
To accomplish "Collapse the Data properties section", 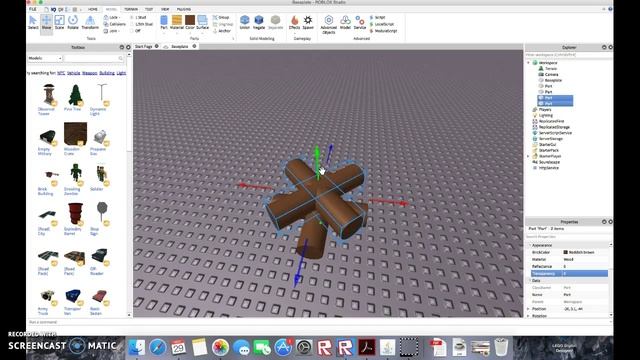I will pyautogui.click(x=530, y=280).
